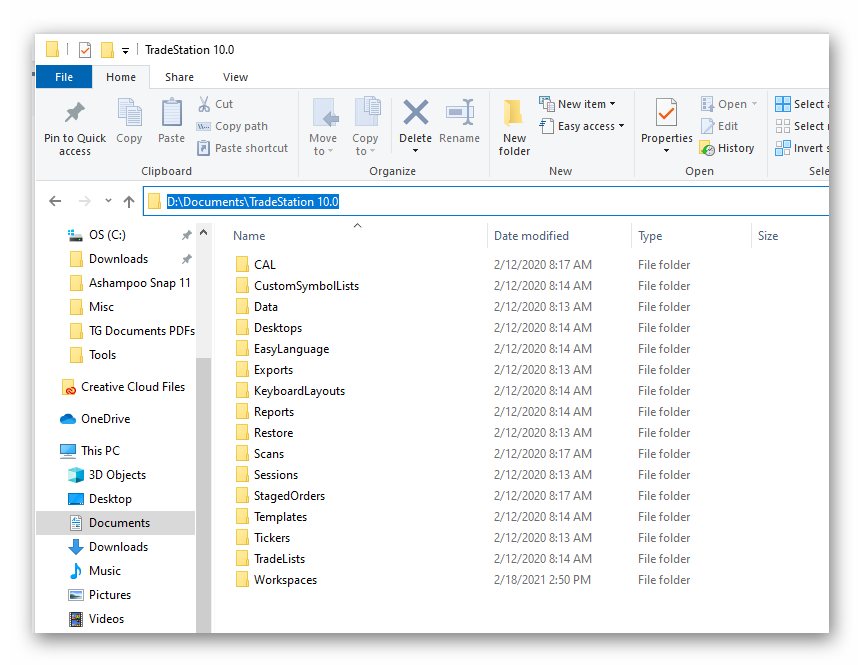Go up one folder level

tap(129, 202)
